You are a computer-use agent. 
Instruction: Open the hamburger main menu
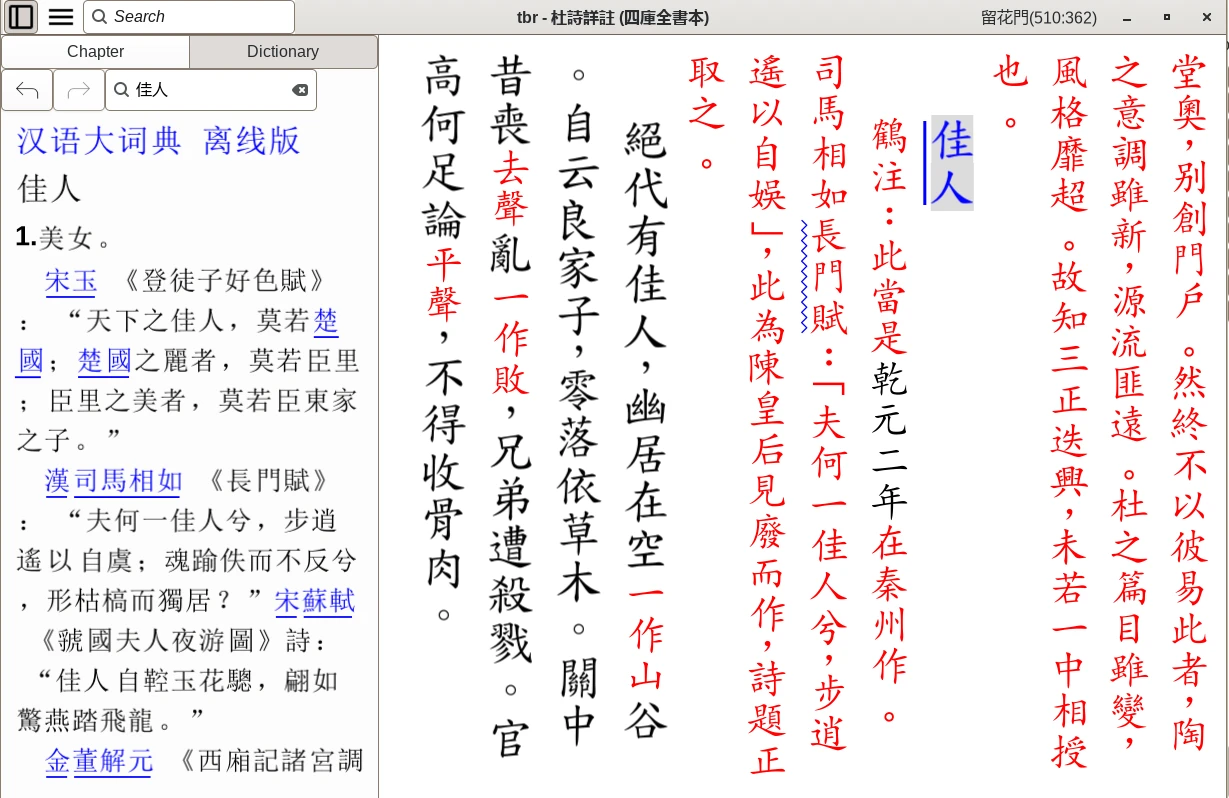pyautogui.click(x=61, y=17)
